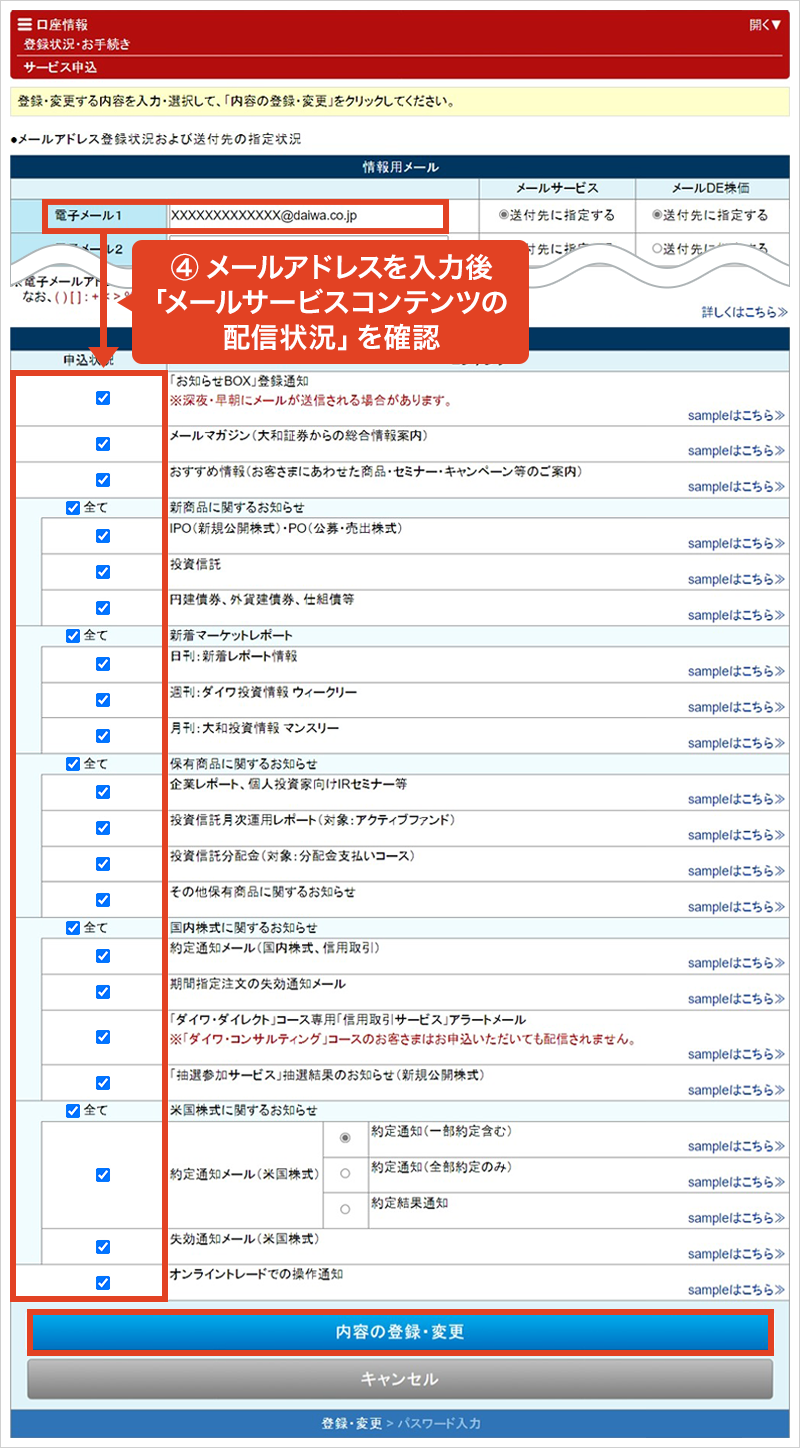Toggle 全て checkbox for 新着マーケットレポート
Screen dimensions: 800x1448
pyautogui.click(x=72, y=635)
